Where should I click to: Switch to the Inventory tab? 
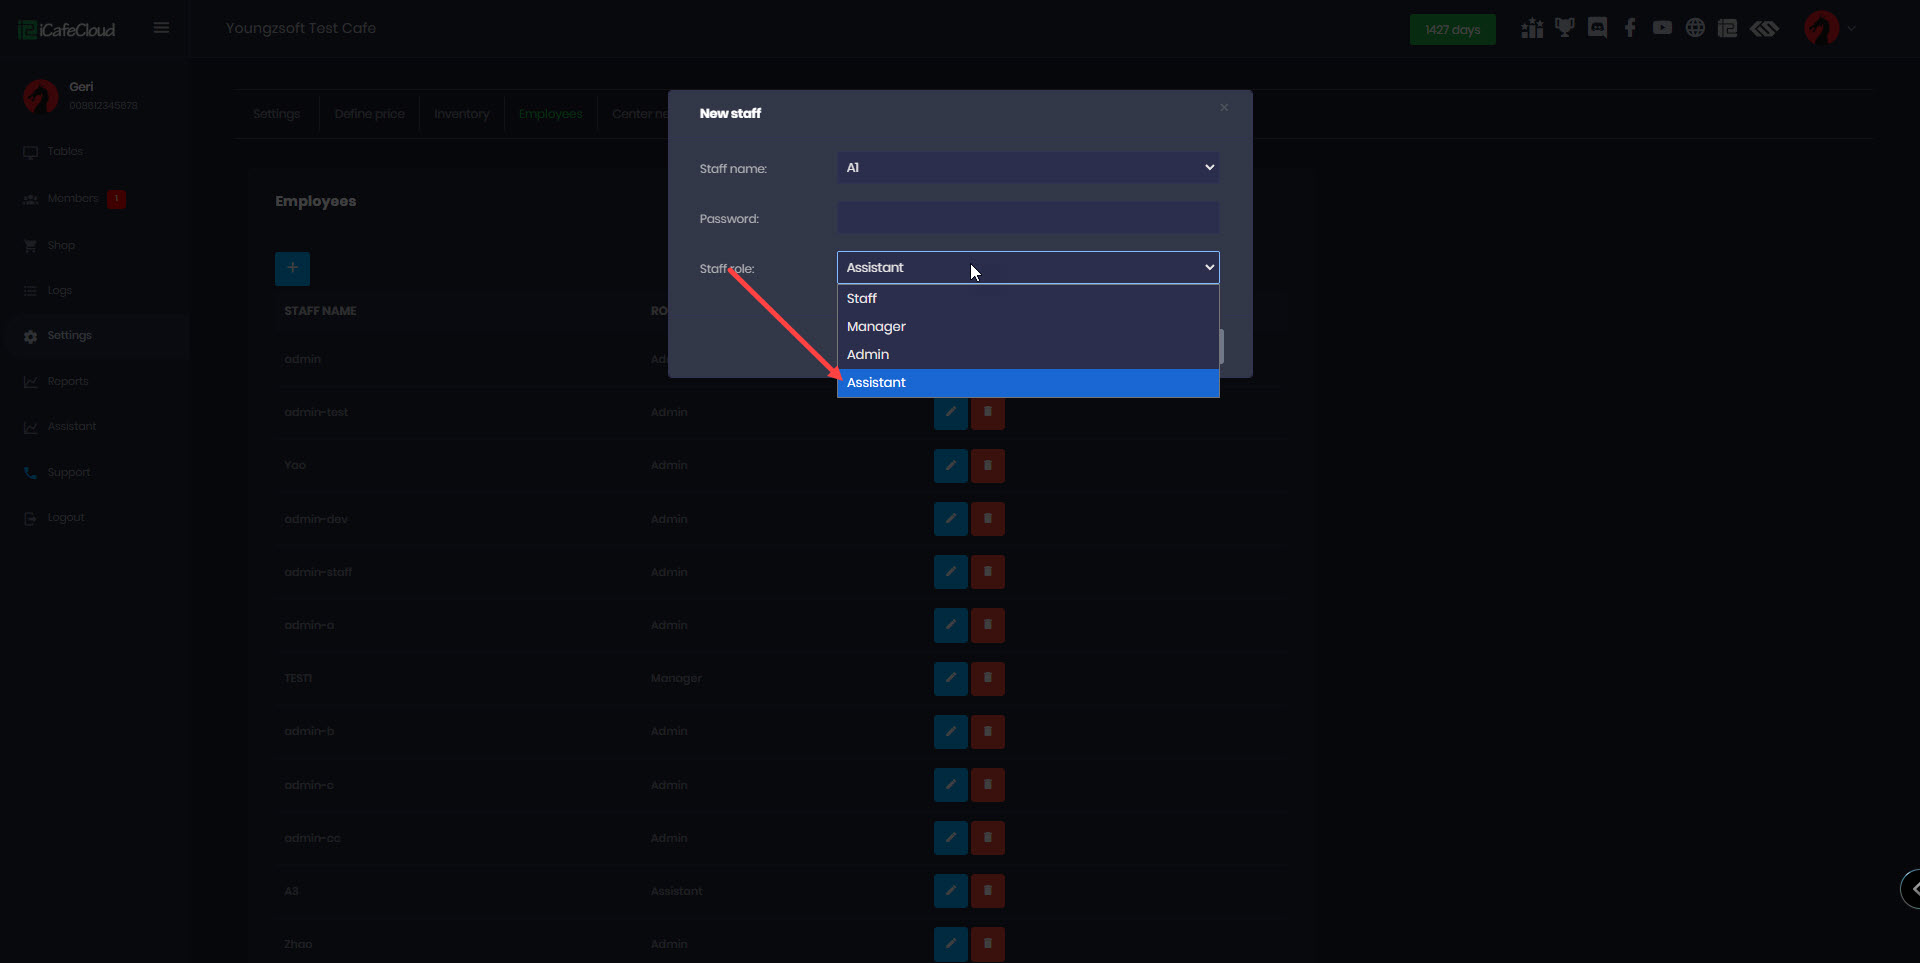pyautogui.click(x=461, y=114)
